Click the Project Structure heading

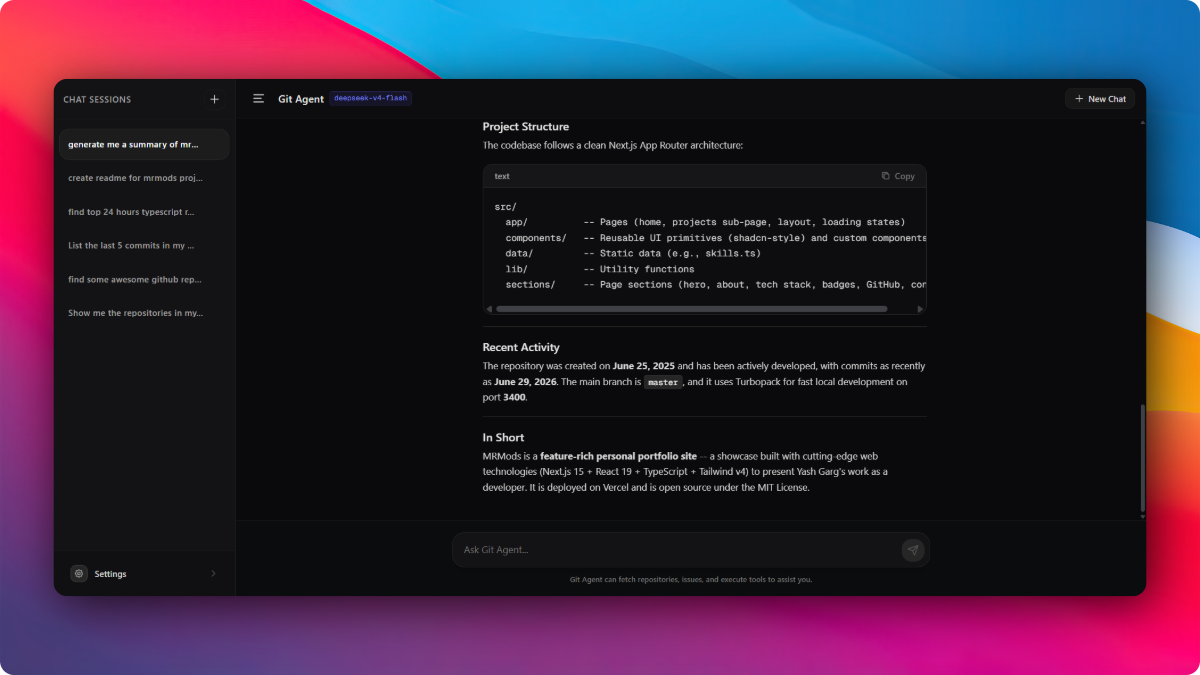[526, 127]
